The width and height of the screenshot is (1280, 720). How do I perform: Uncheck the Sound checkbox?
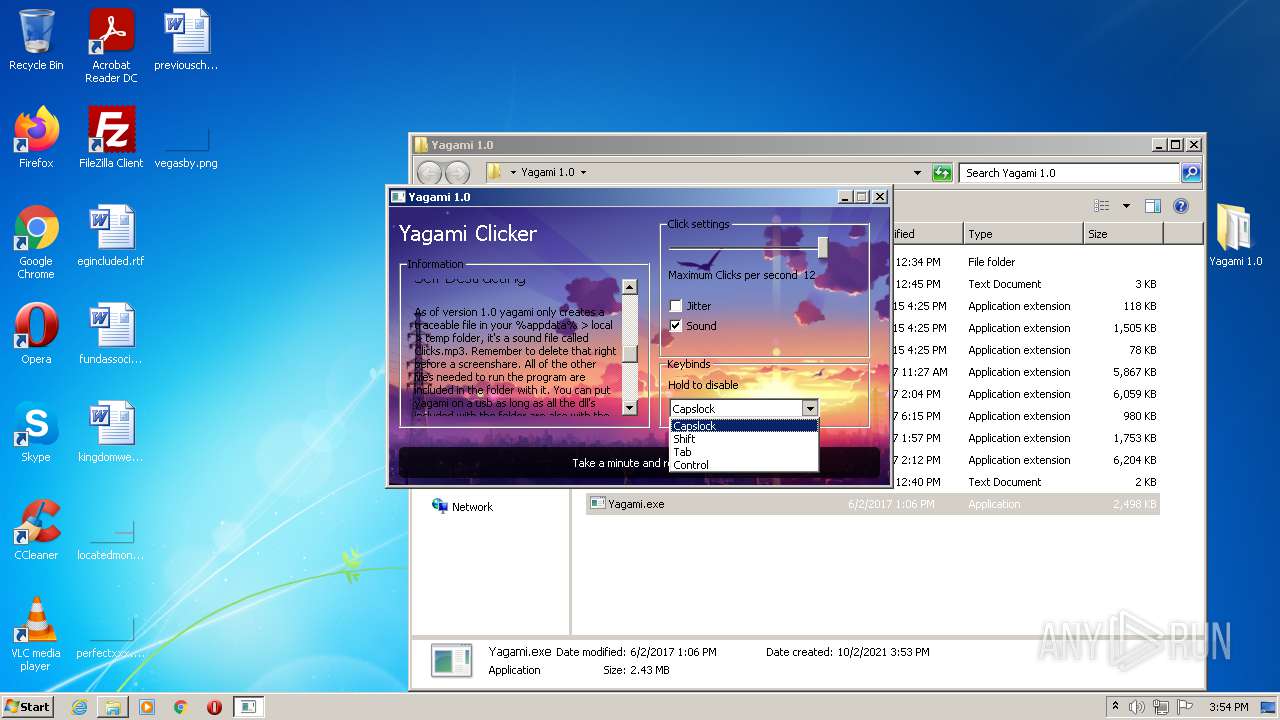[x=676, y=326]
